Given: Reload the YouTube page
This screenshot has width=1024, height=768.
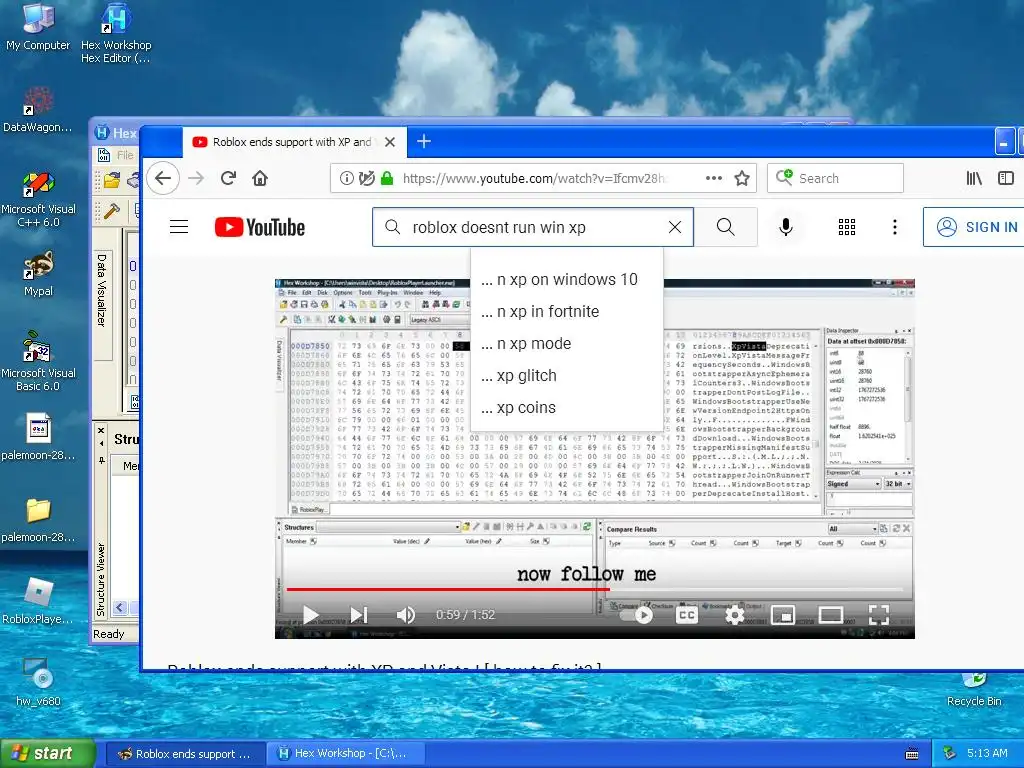Looking at the screenshot, I should 228,178.
